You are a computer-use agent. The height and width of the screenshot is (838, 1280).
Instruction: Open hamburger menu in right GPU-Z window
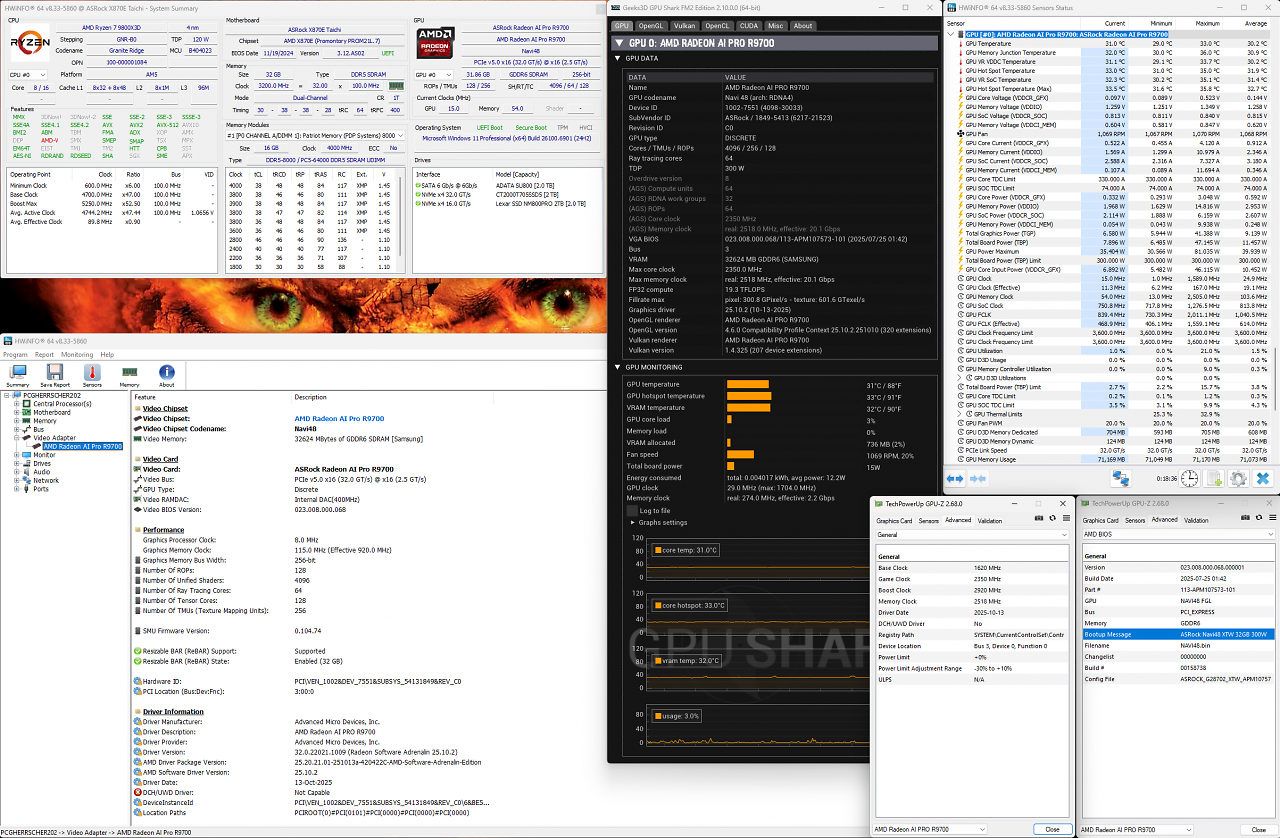point(1271,518)
